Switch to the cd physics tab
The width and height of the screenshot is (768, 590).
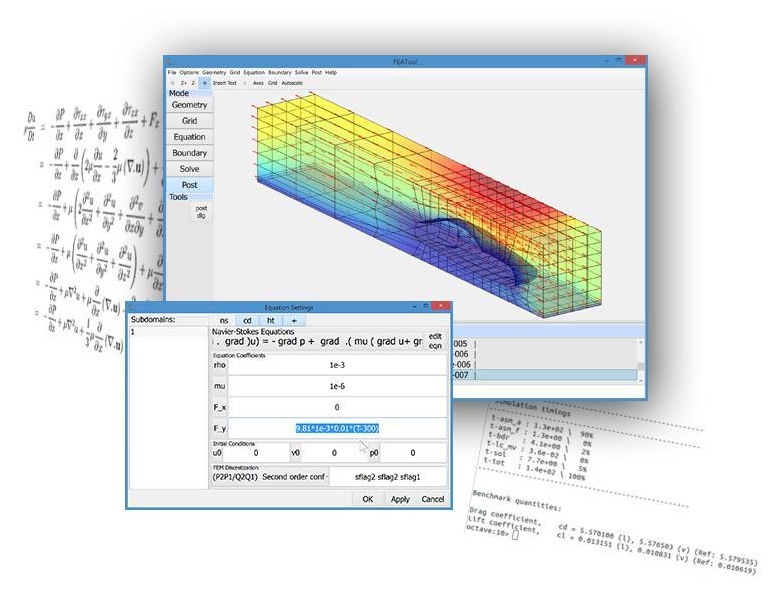coord(247,320)
